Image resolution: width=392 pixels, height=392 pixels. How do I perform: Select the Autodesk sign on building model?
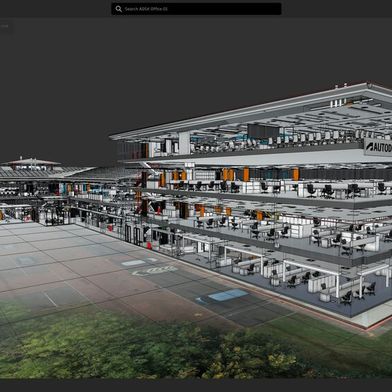(x=378, y=147)
